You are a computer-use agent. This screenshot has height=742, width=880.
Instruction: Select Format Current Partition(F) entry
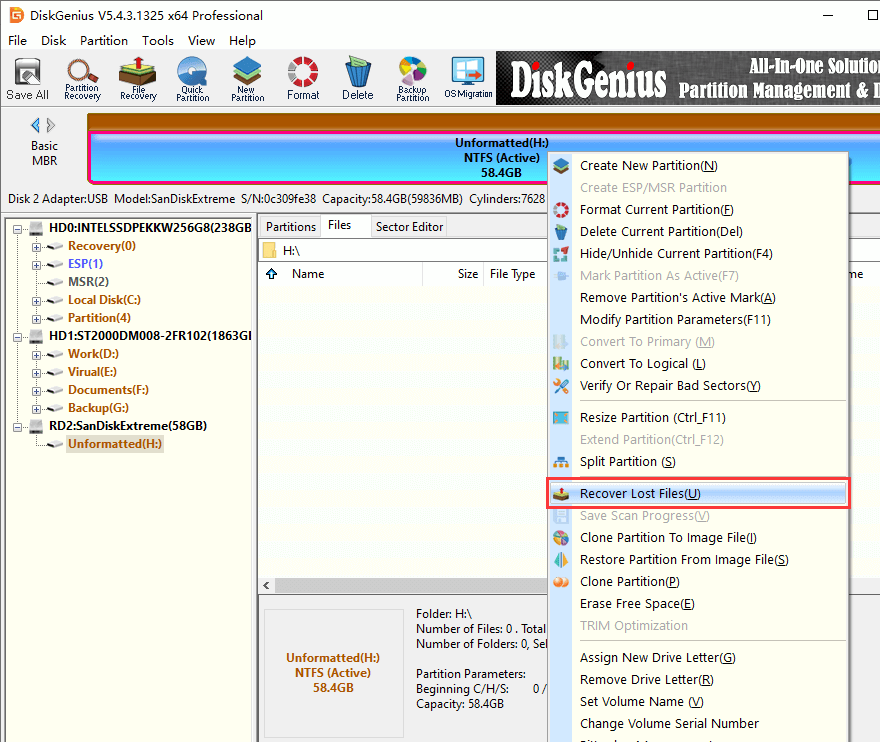click(656, 210)
